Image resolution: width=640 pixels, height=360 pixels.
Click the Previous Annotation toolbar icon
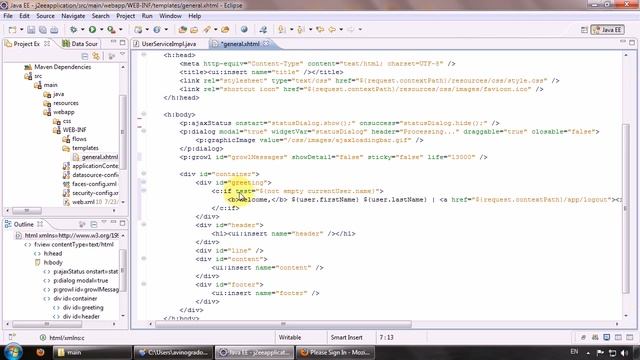(301, 29)
